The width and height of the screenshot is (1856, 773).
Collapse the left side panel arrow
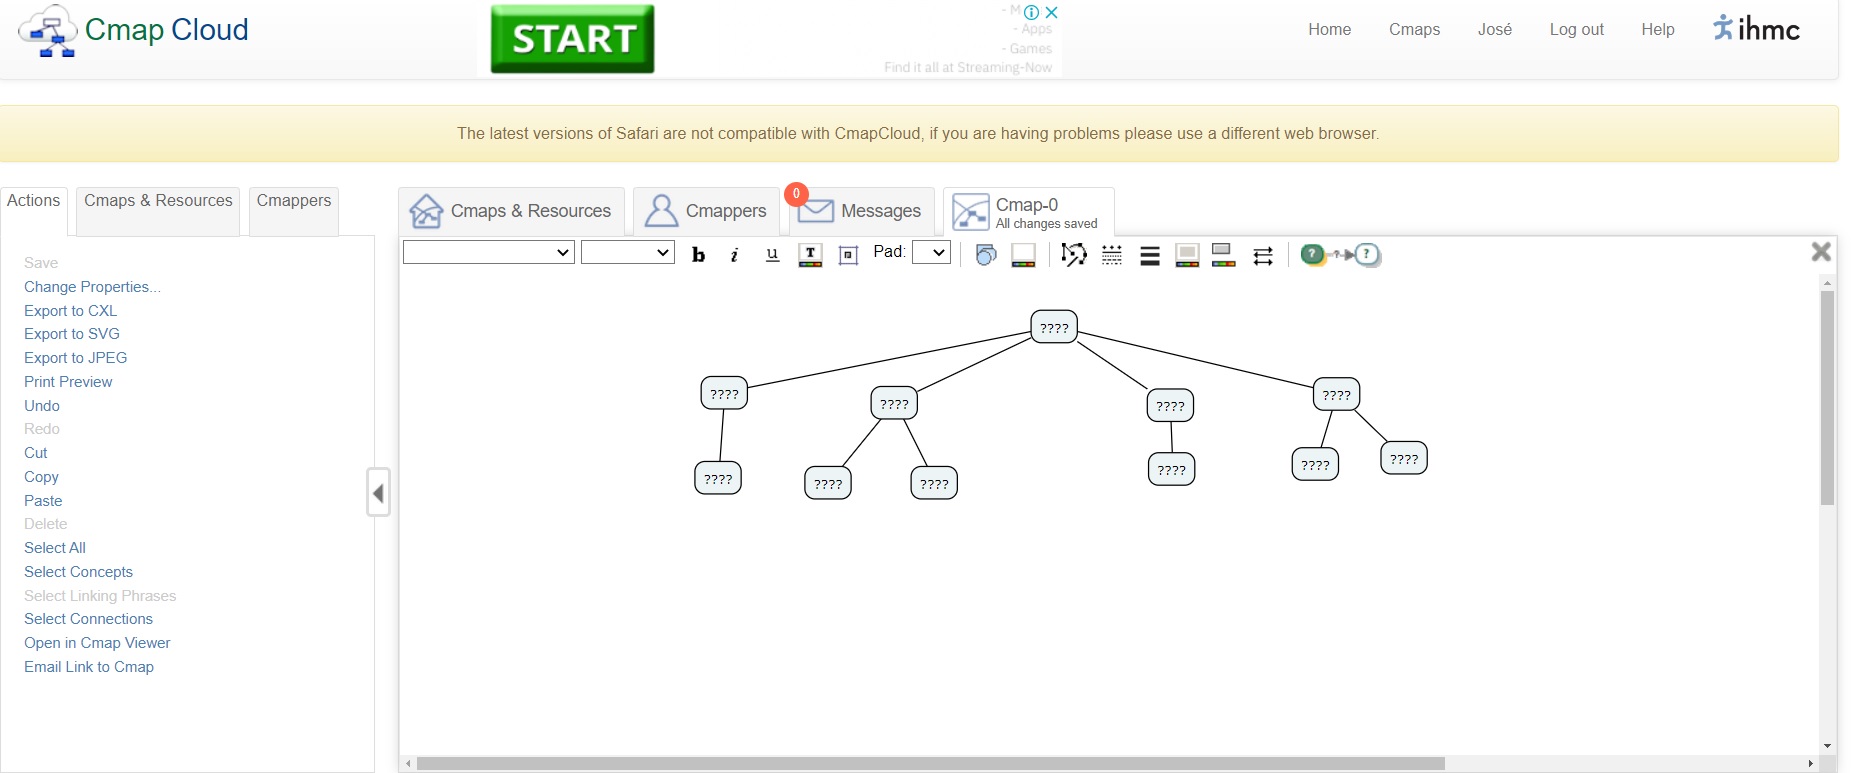(x=378, y=492)
